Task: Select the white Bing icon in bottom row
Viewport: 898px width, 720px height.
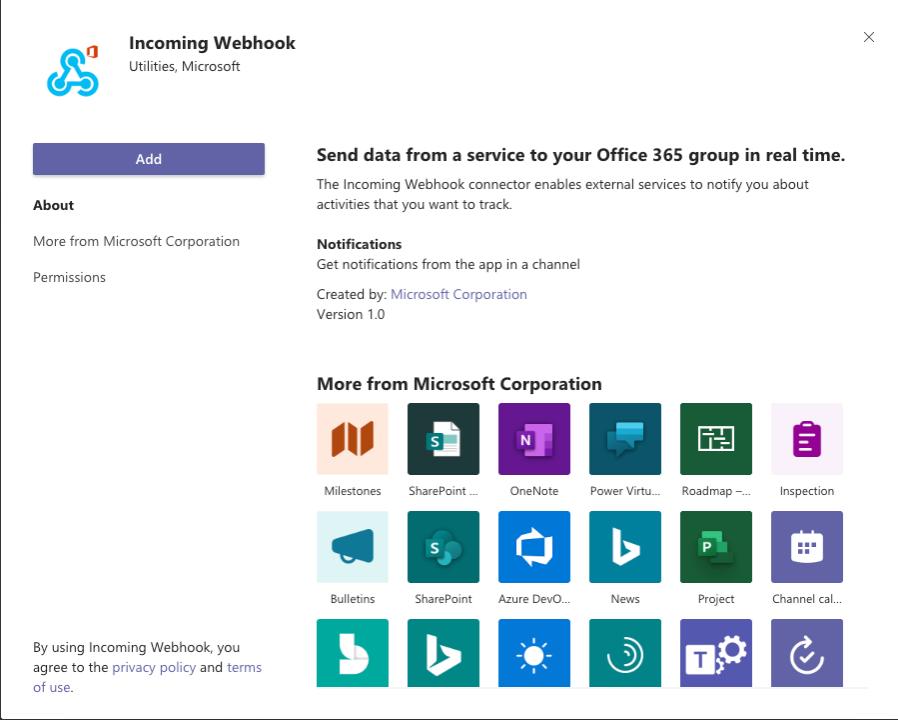Action: (x=443, y=653)
